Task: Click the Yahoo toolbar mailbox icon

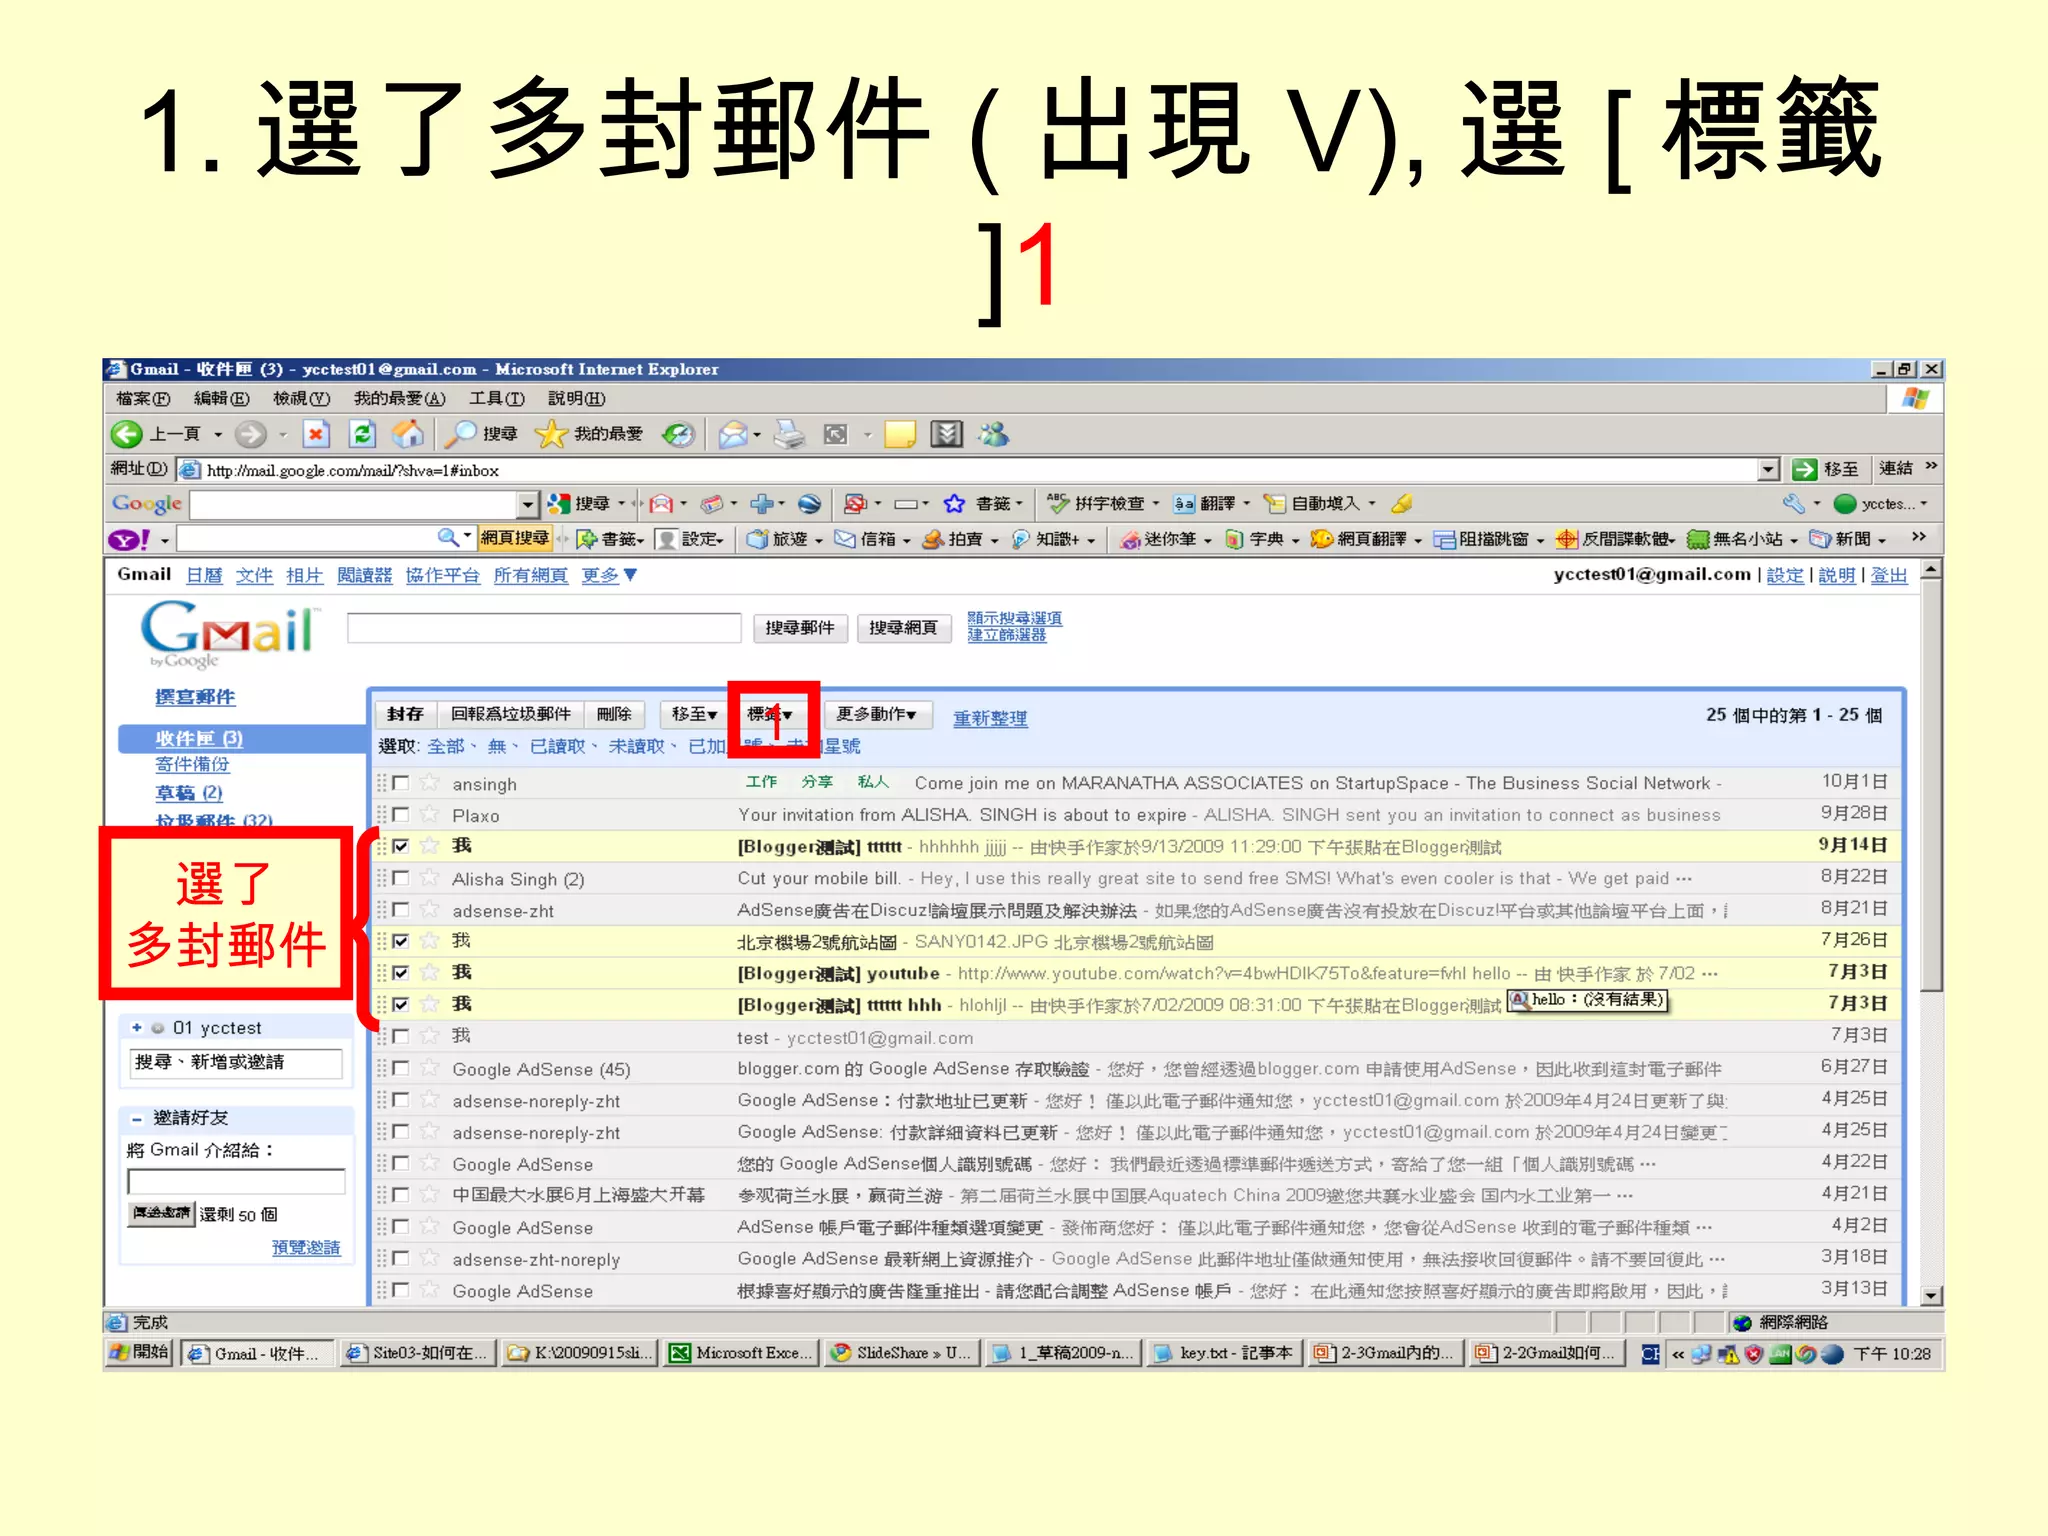Action: tap(845, 539)
